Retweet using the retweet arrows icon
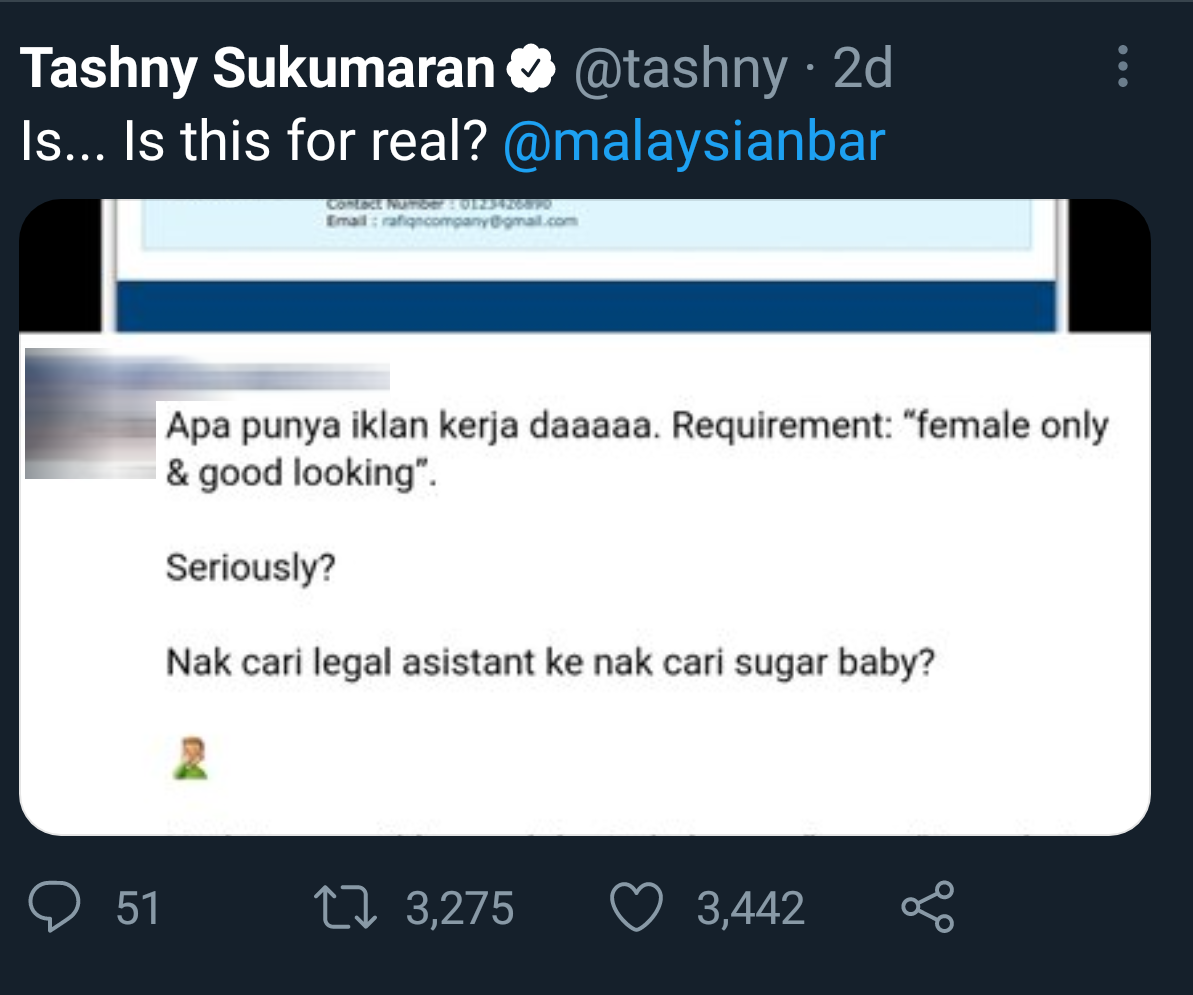This screenshot has height=995, width=1193. point(345,907)
